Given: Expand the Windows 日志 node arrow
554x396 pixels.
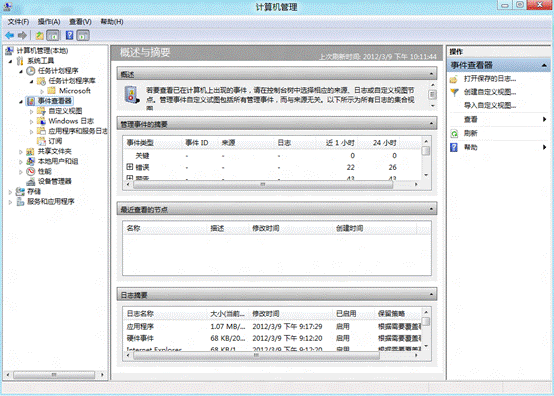Looking at the screenshot, I should click(31, 122).
